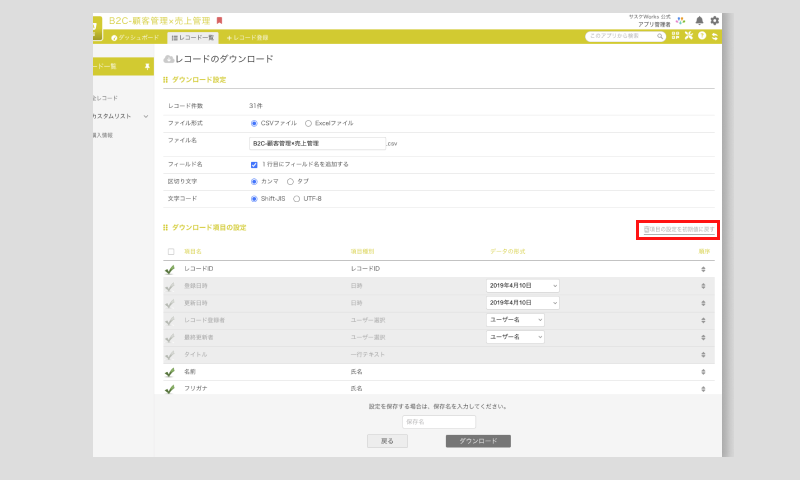Open date format dropdown for 更新日時
The height and width of the screenshot is (480, 800).
(522, 302)
